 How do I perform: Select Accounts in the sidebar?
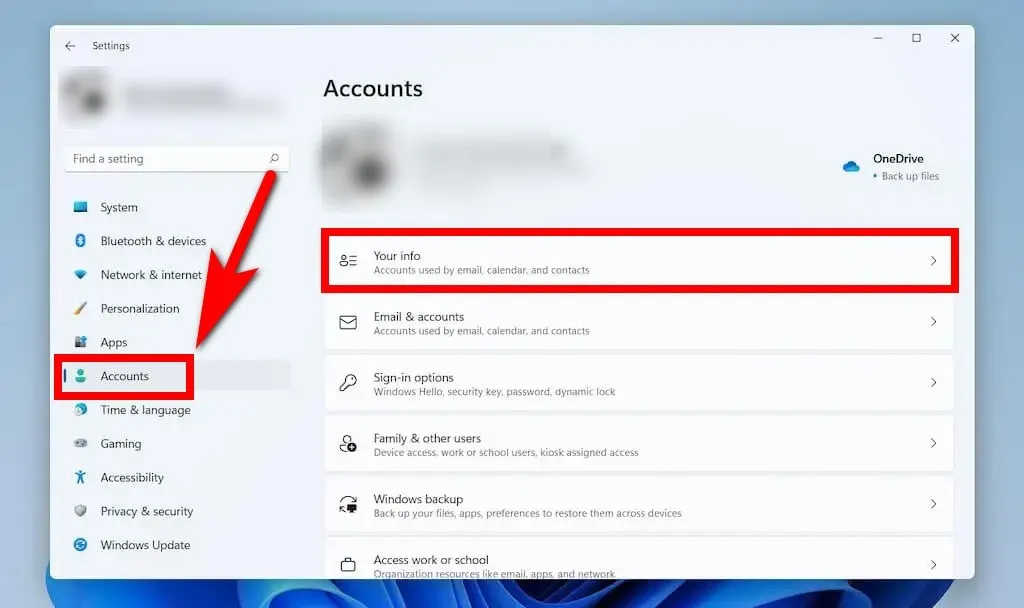coord(124,376)
